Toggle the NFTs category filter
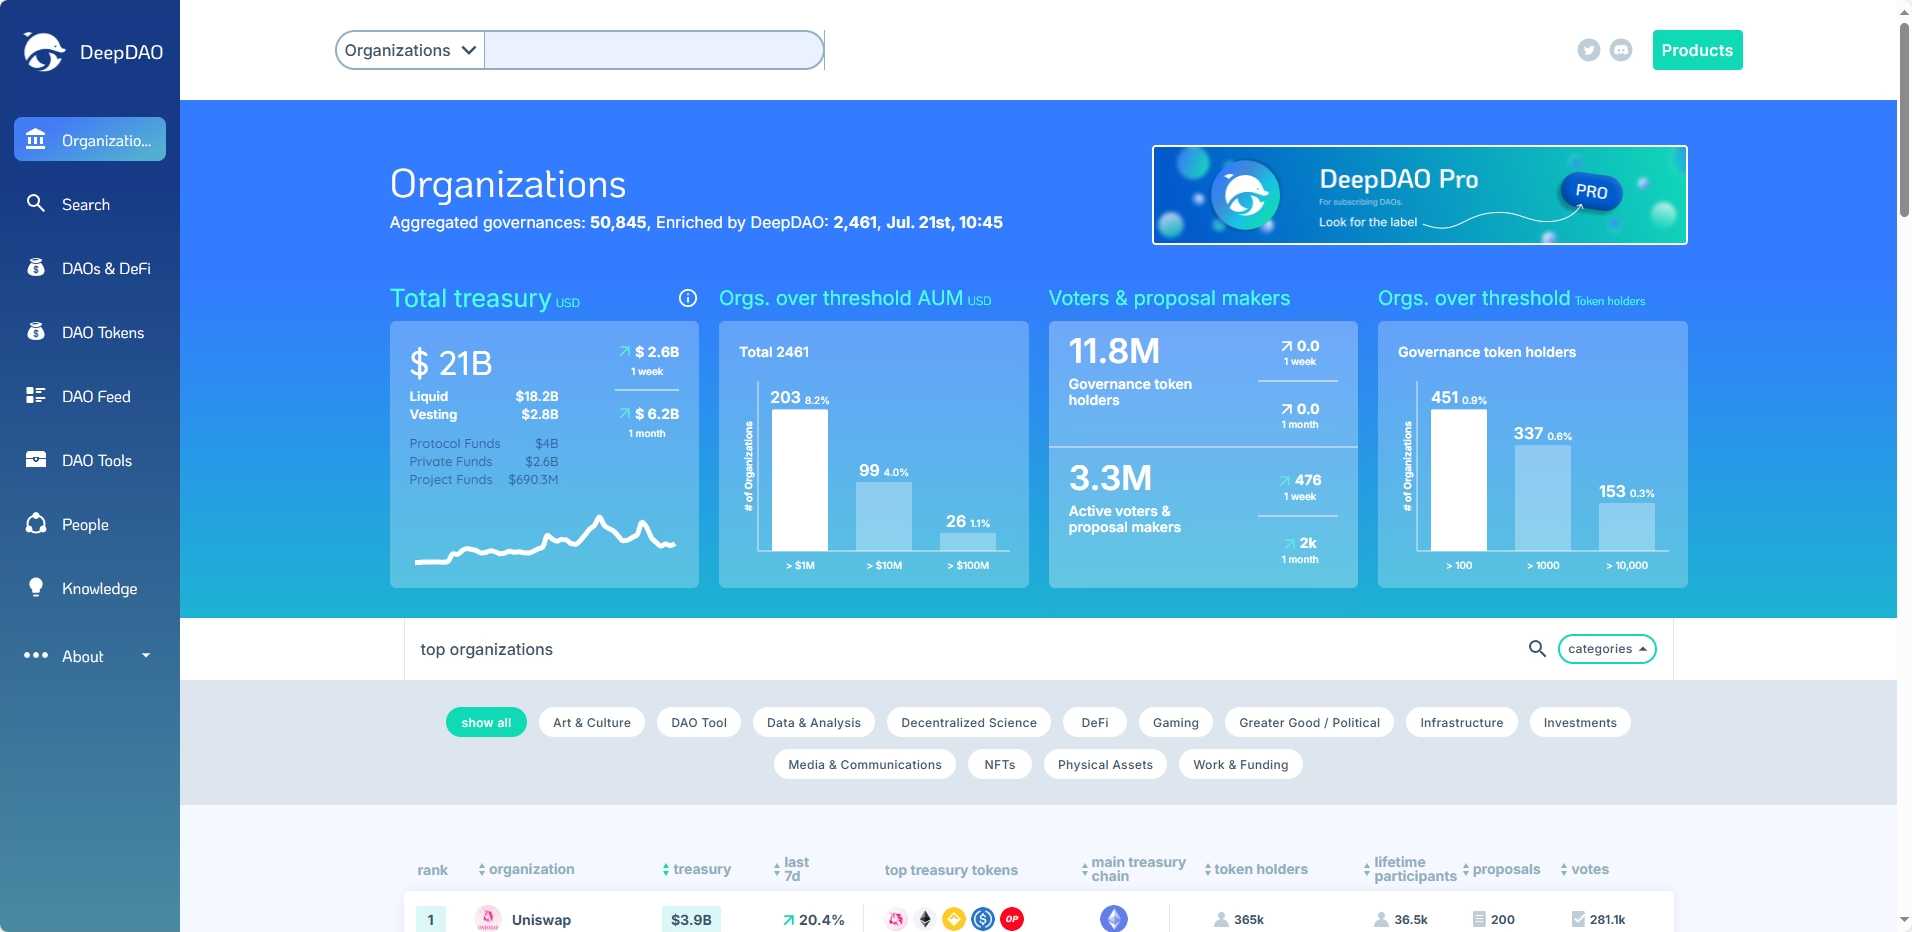The image size is (1912, 932). (999, 764)
